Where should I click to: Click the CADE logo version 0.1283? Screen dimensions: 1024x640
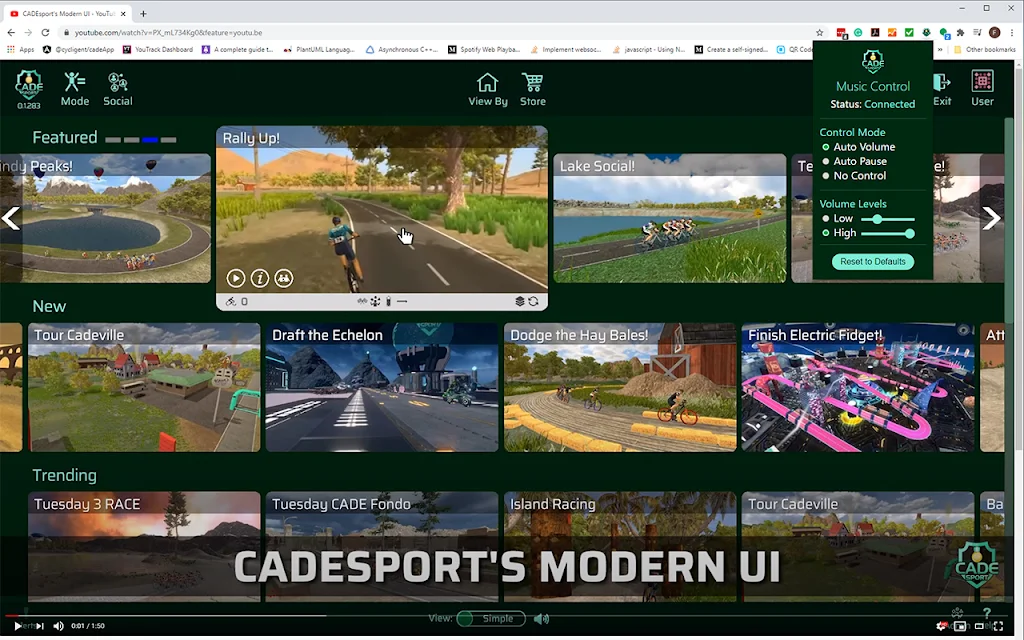[x=29, y=89]
